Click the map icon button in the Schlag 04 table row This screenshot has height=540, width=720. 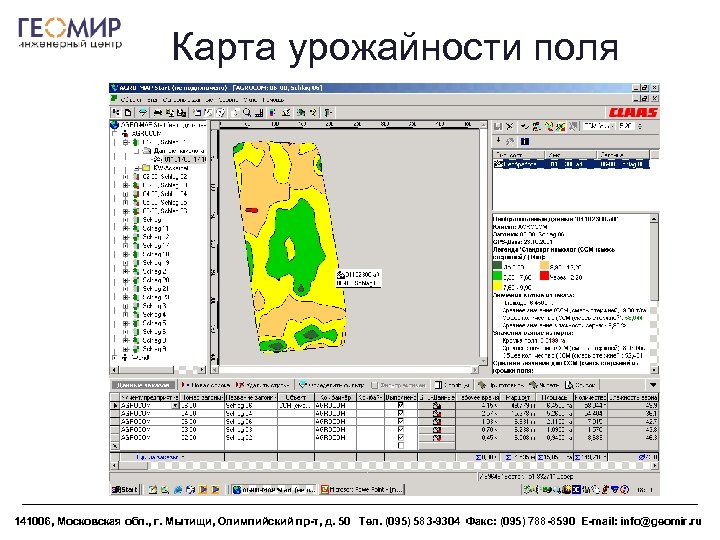click(x=437, y=413)
